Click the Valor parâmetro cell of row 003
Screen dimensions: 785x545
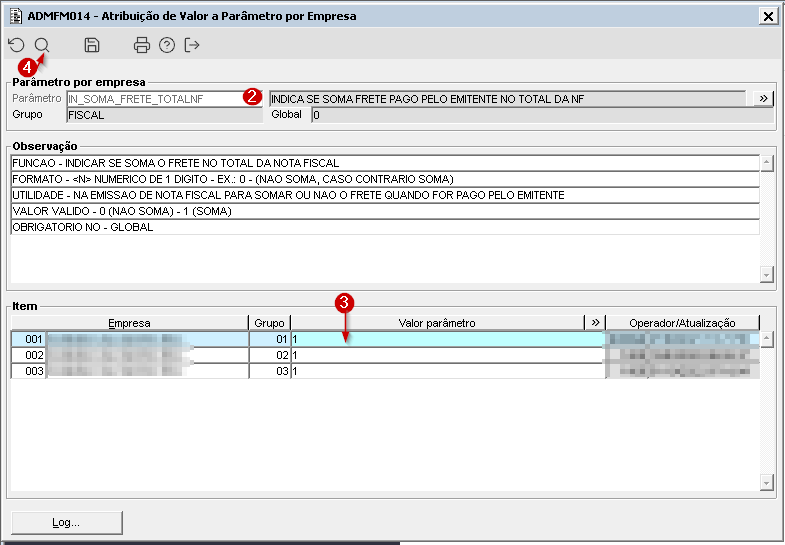[448, 371]
